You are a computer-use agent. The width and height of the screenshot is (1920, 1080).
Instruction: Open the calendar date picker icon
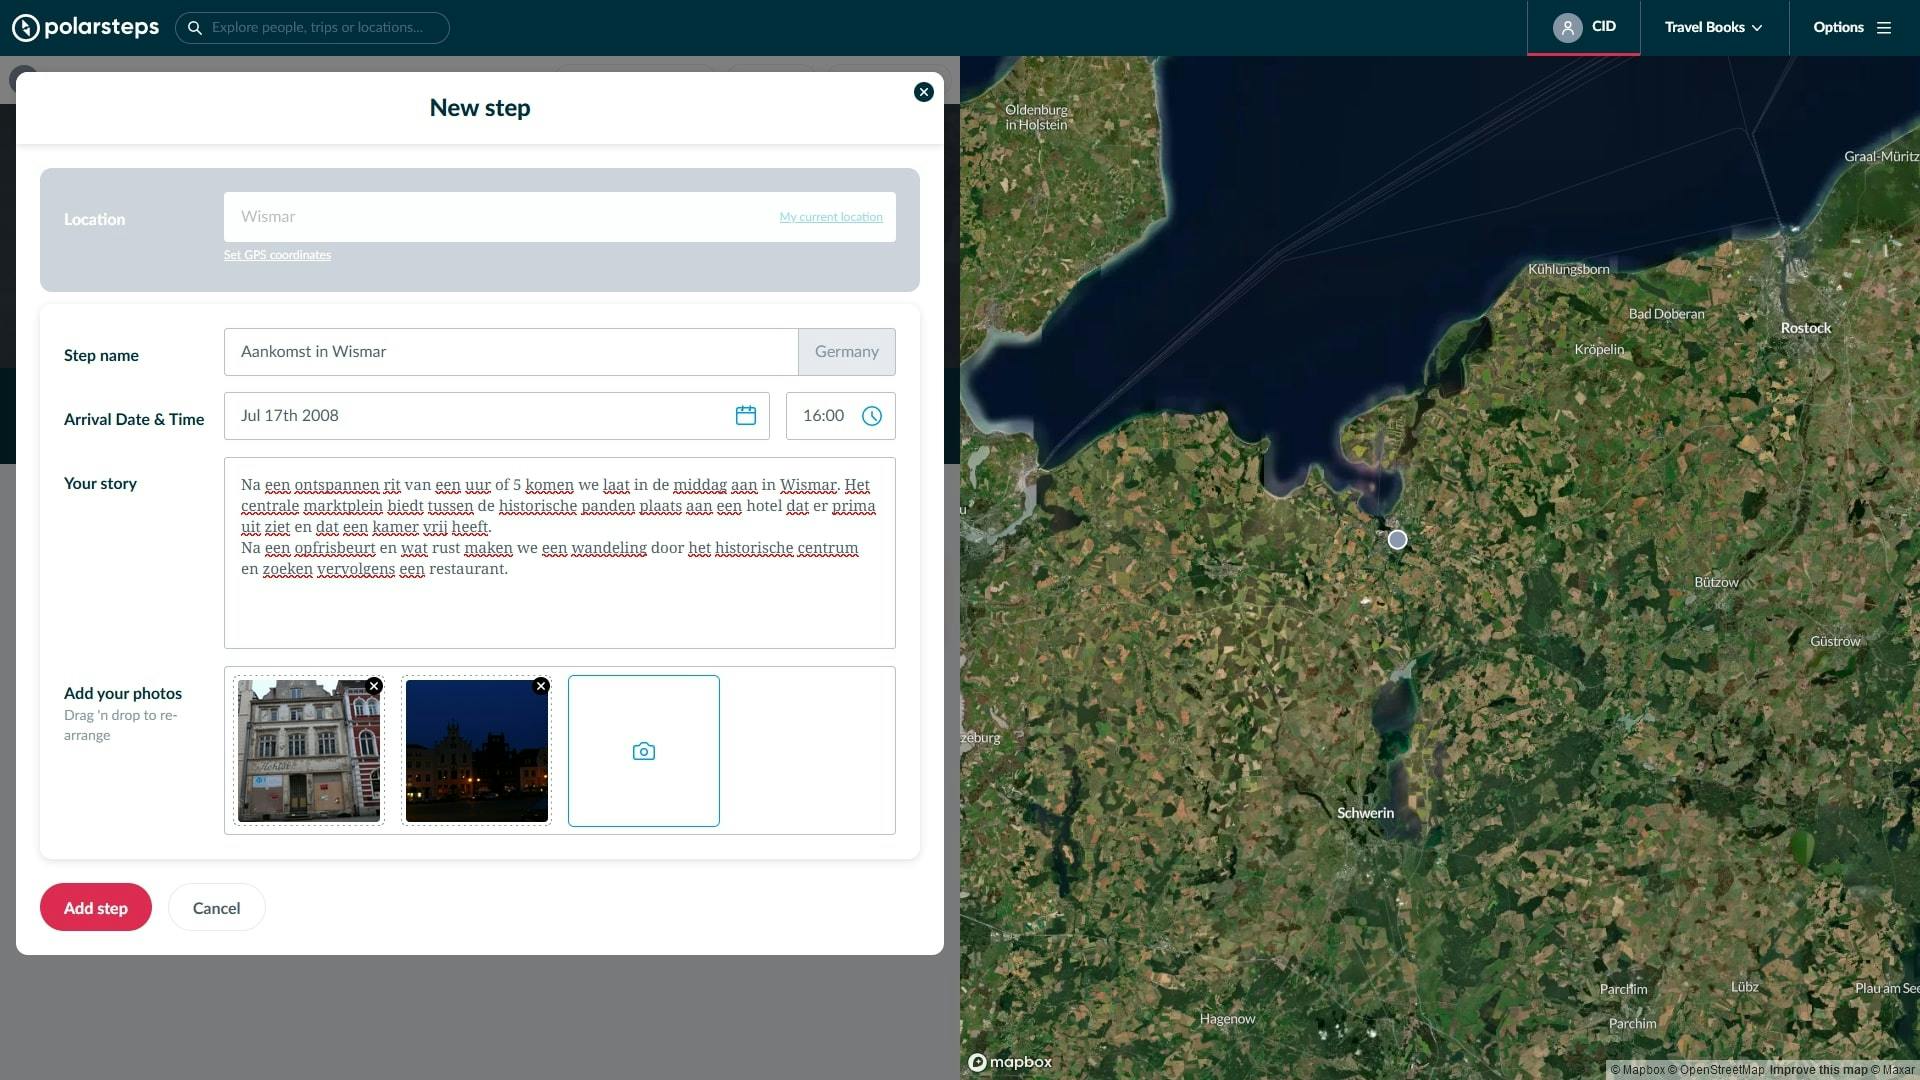click(746, 416)
